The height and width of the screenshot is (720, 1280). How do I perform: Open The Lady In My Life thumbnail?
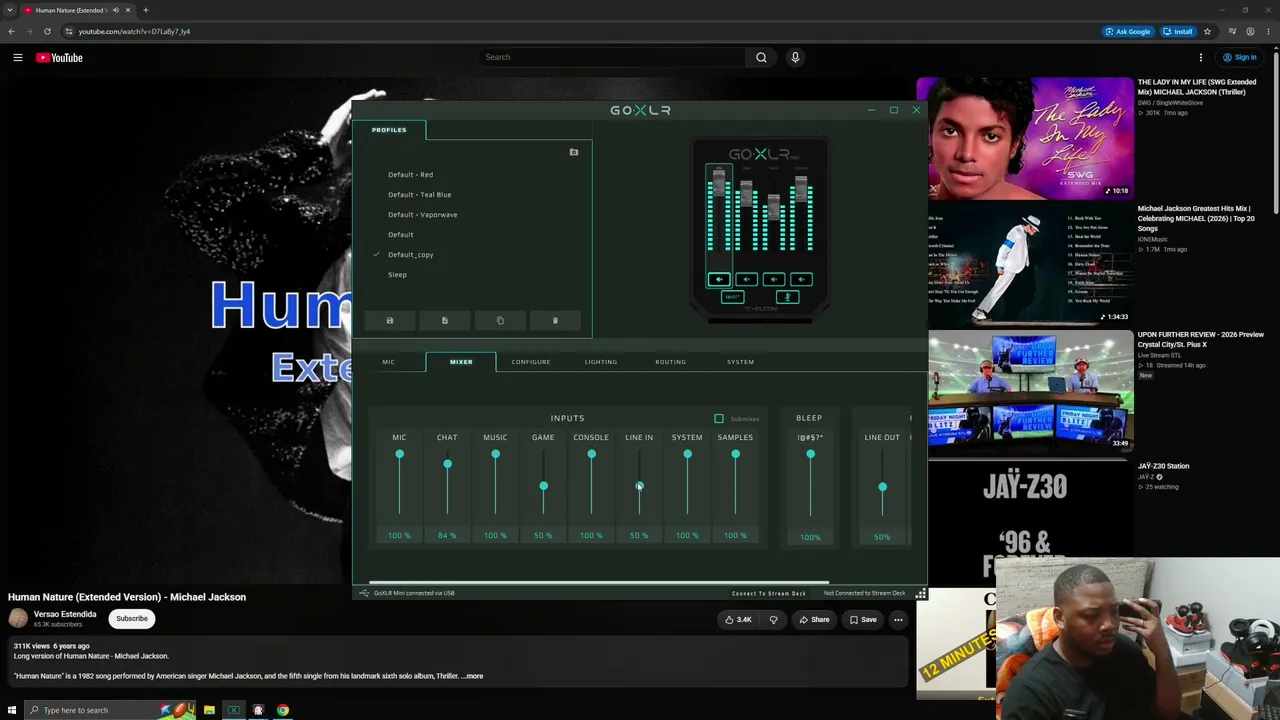click(x=1024, y=138)
